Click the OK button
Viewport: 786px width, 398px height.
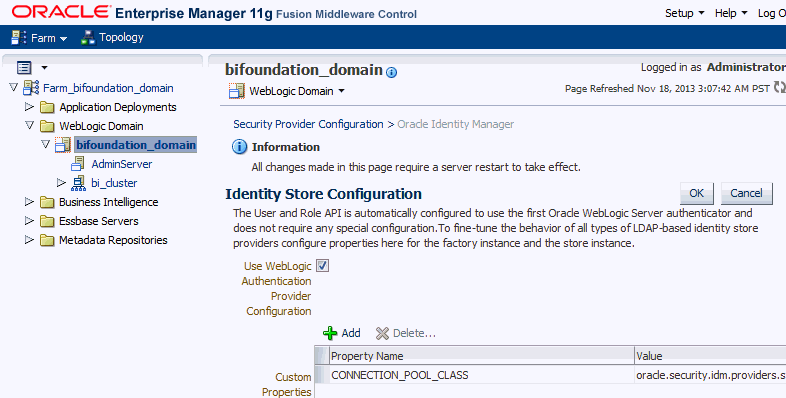pos(697,193)
